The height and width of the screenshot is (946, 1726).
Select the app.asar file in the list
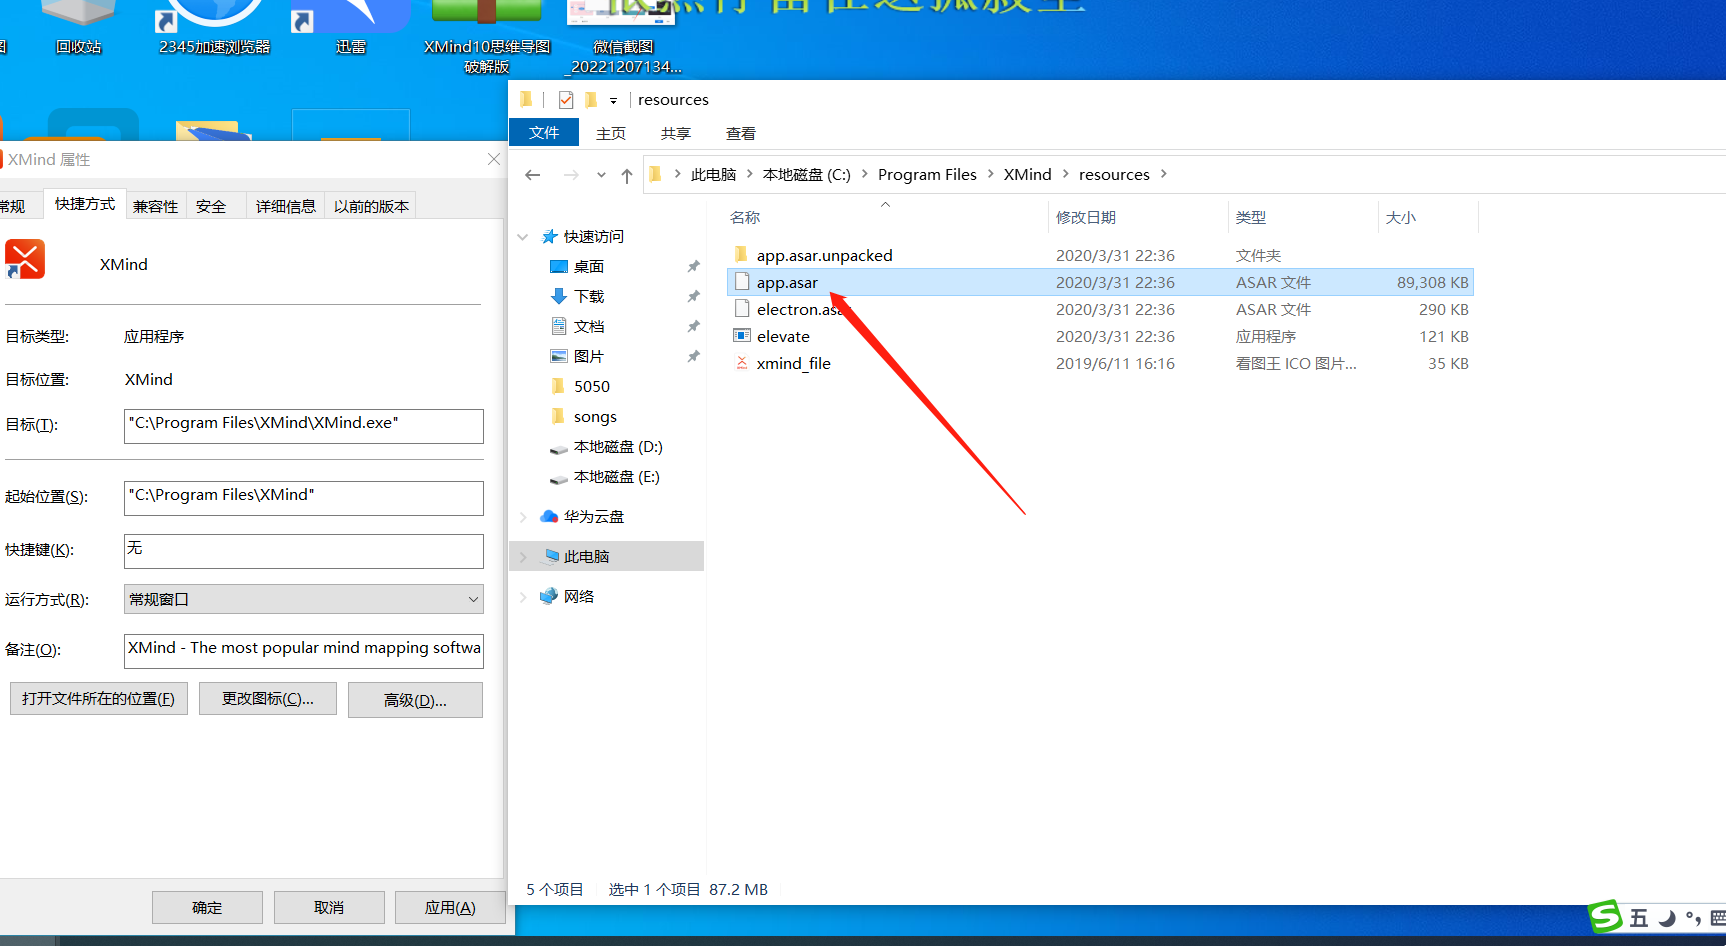point(790,282)
